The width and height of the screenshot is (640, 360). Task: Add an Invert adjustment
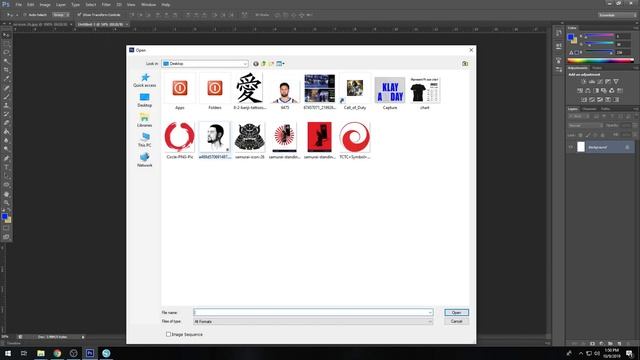(x=584, y=100)
